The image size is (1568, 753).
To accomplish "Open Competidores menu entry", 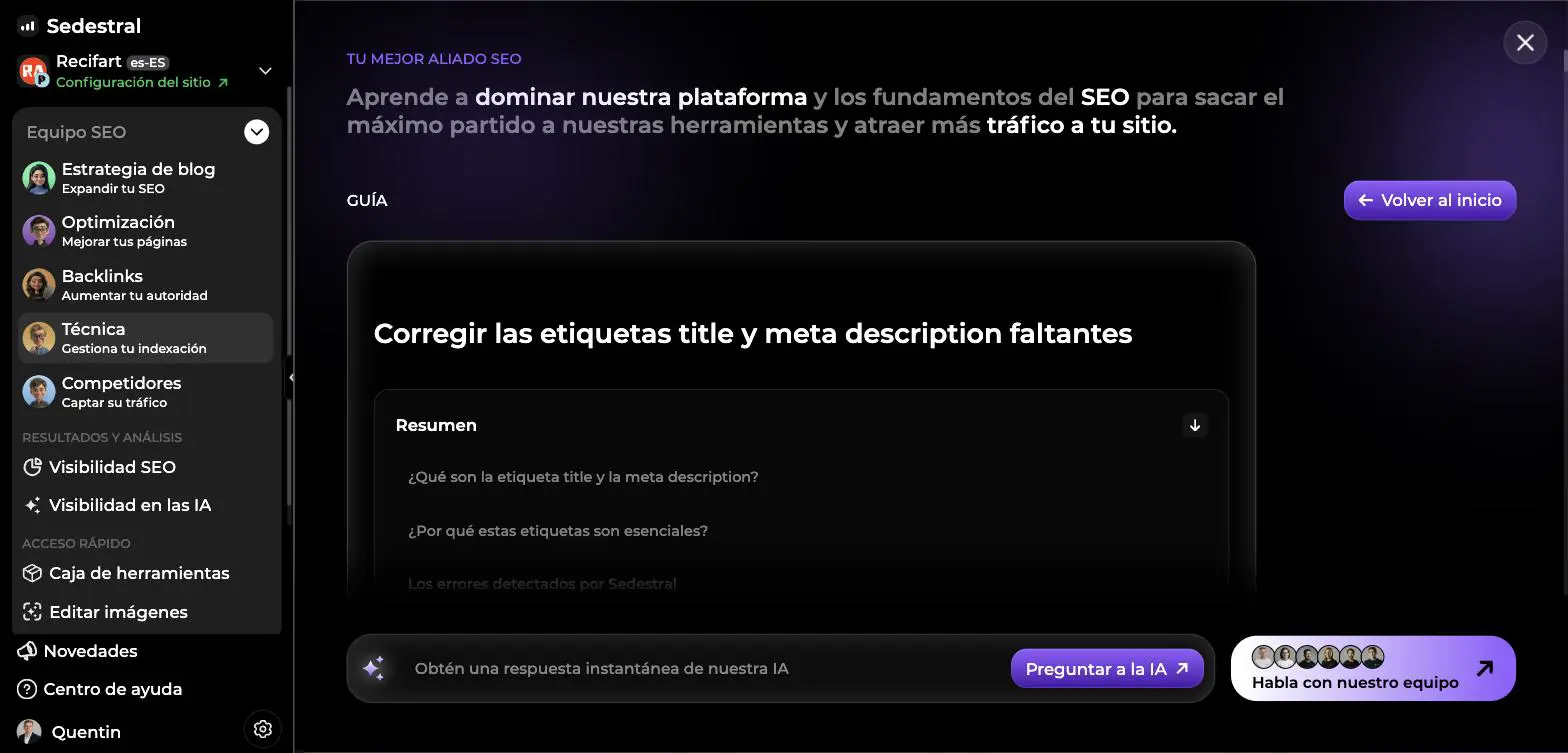I will [x=146, y=392].
